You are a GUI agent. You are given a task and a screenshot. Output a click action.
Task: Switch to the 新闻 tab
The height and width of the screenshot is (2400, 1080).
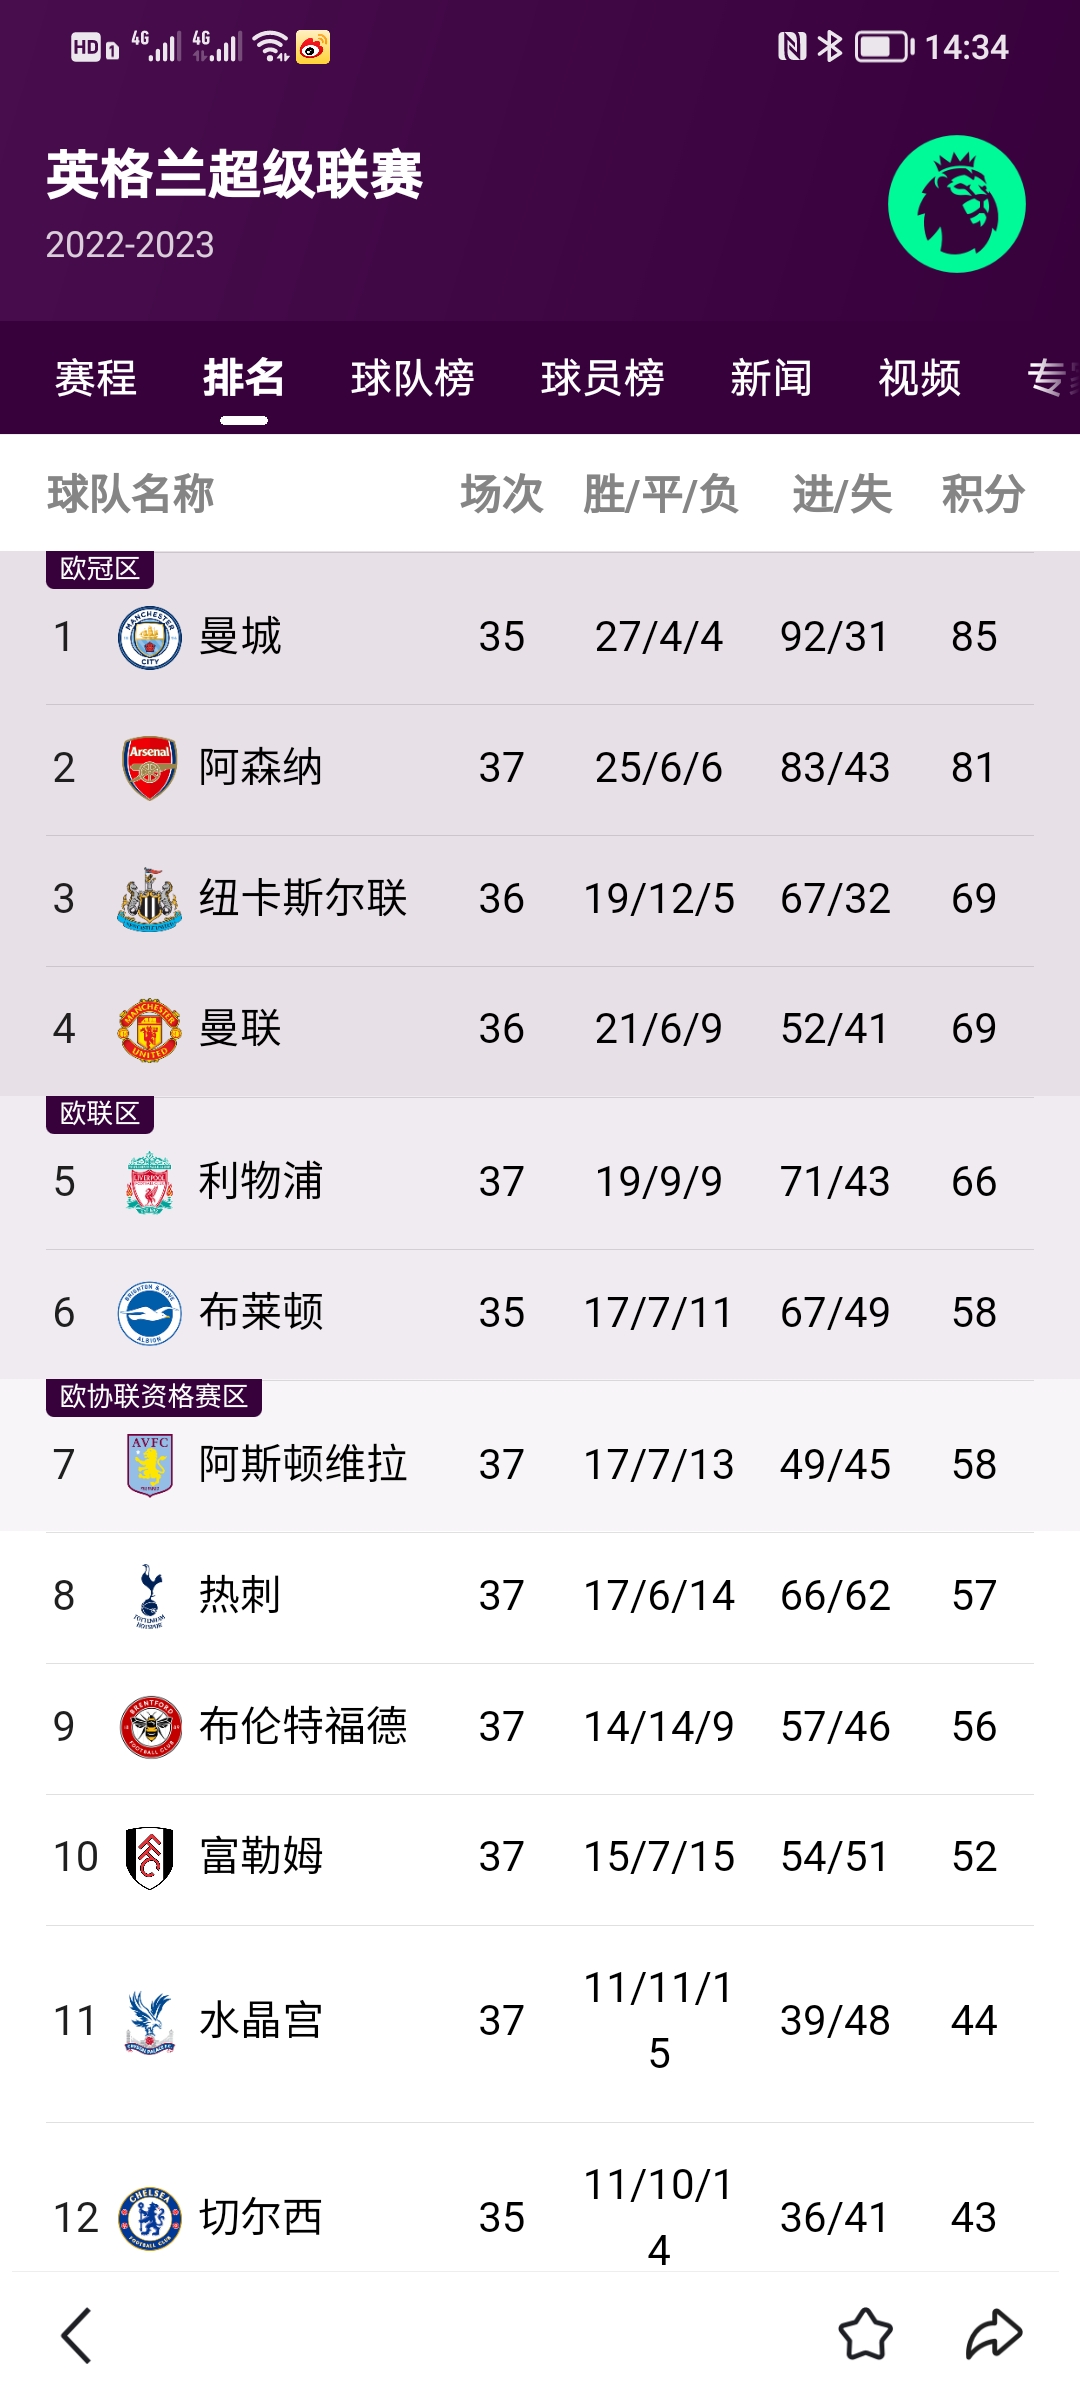pos(770,378)
